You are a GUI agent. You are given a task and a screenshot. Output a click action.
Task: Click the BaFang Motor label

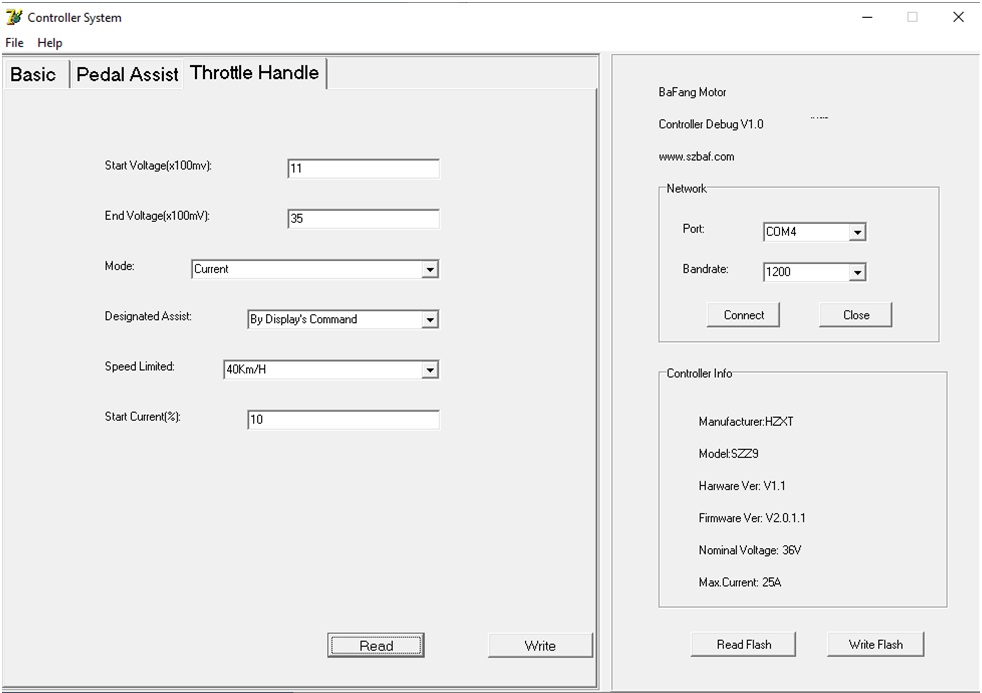pos(692,92)
